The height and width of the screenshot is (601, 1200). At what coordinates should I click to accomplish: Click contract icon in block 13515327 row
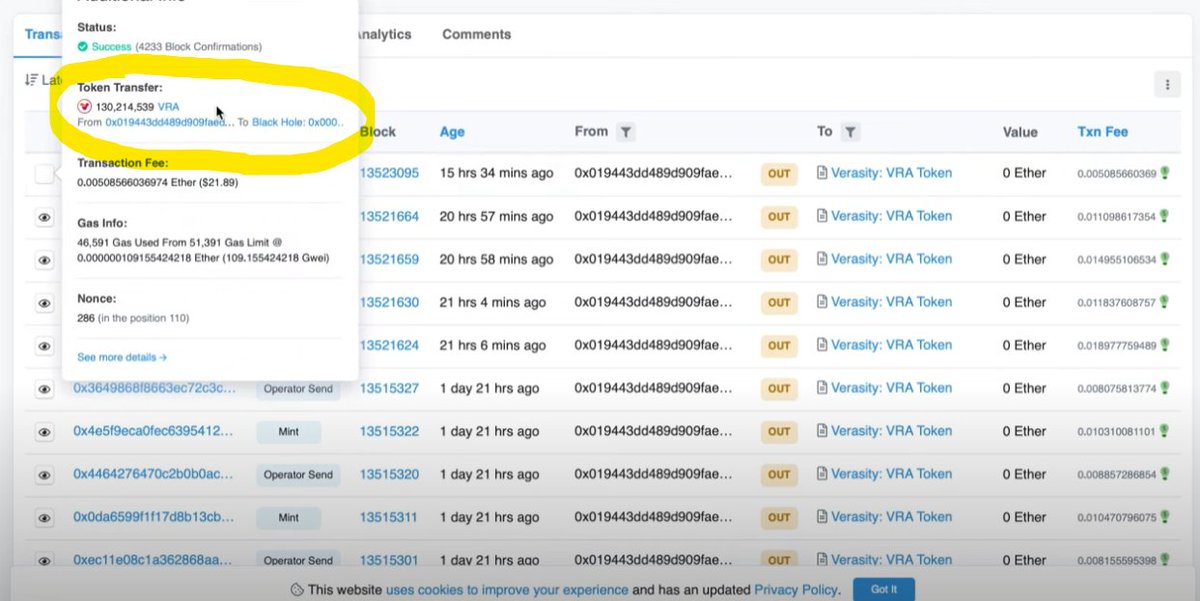click(822, 388)
